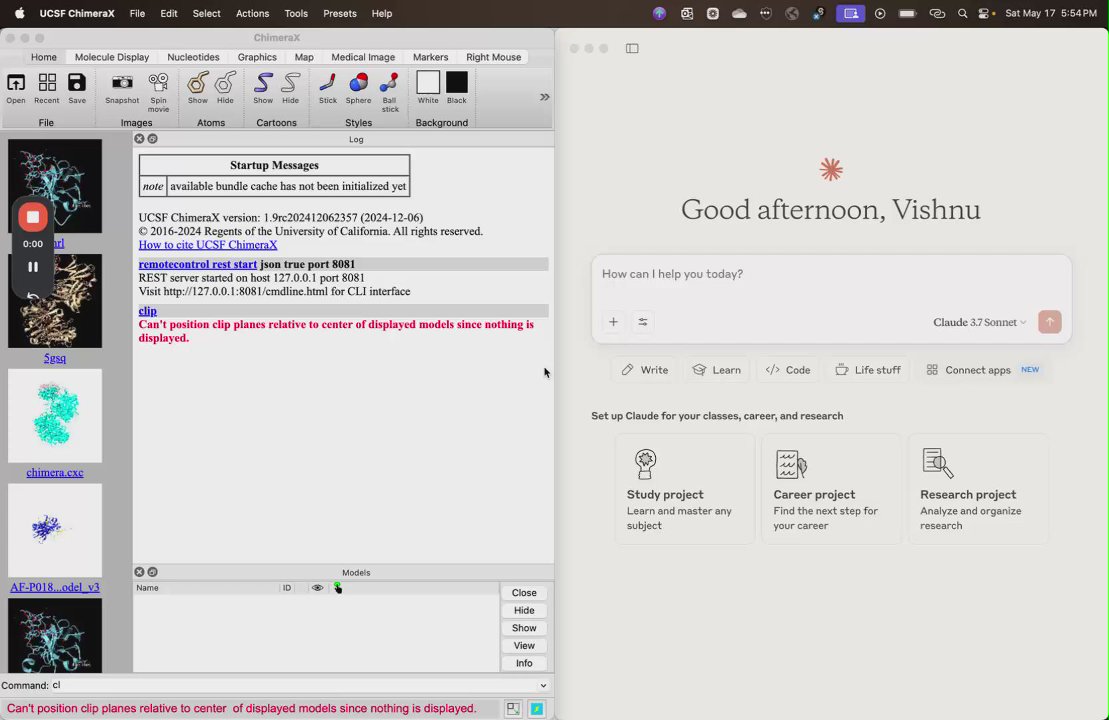Click the green selection column icon in Models
1109x720 pixels.
coord(337,588)
